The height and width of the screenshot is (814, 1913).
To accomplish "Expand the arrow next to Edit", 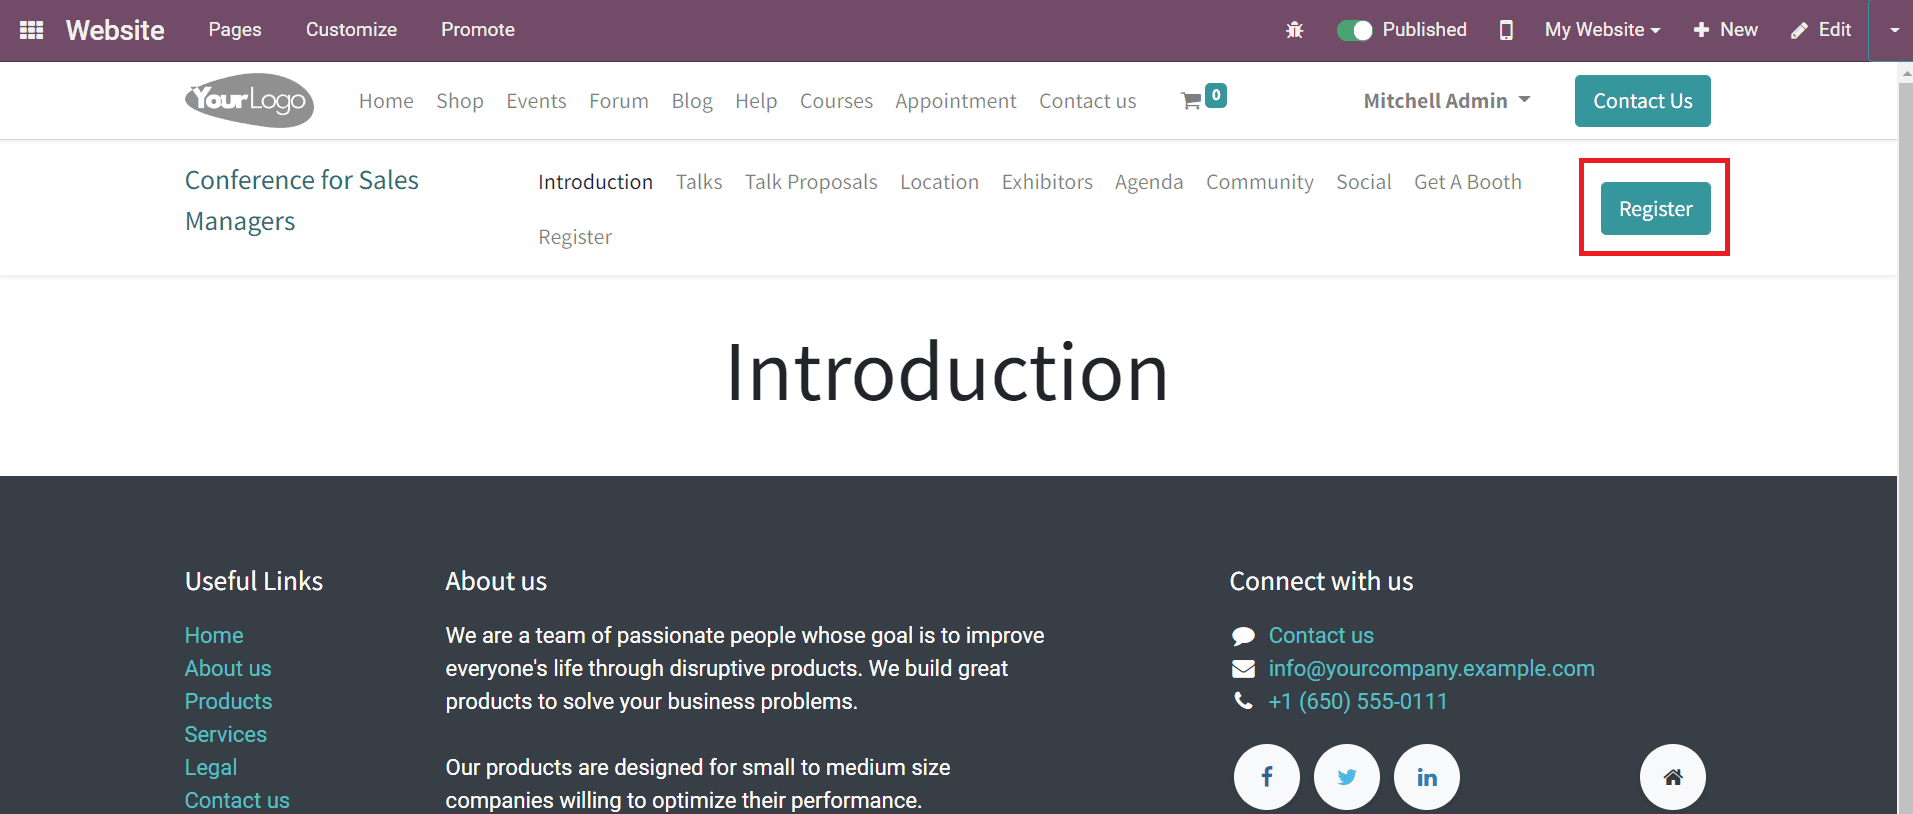I will coord(1894,30).
